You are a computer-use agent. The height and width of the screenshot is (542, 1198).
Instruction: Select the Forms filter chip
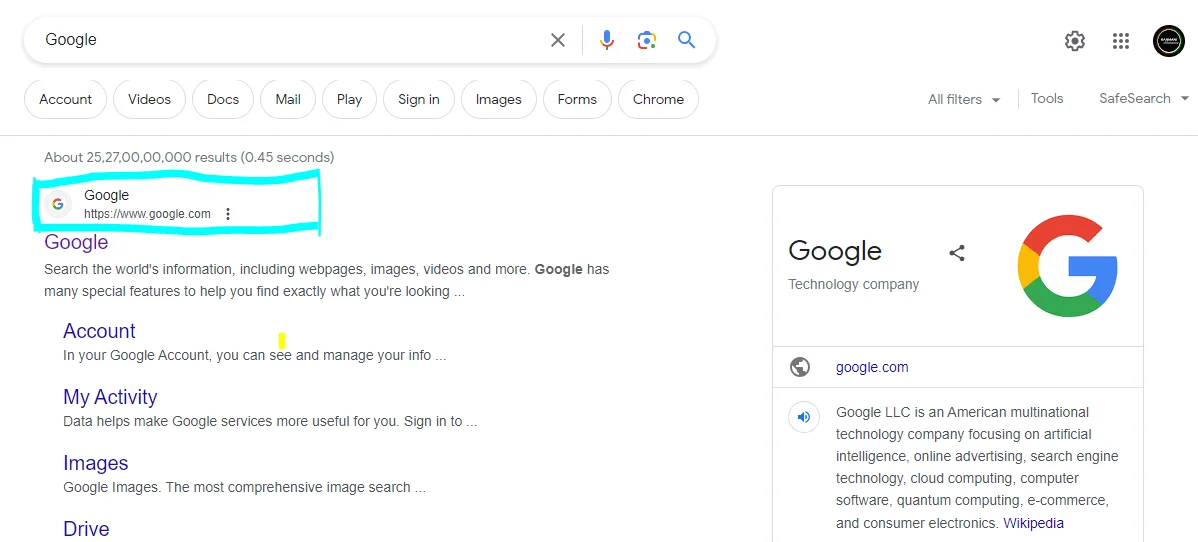(577, 99)
